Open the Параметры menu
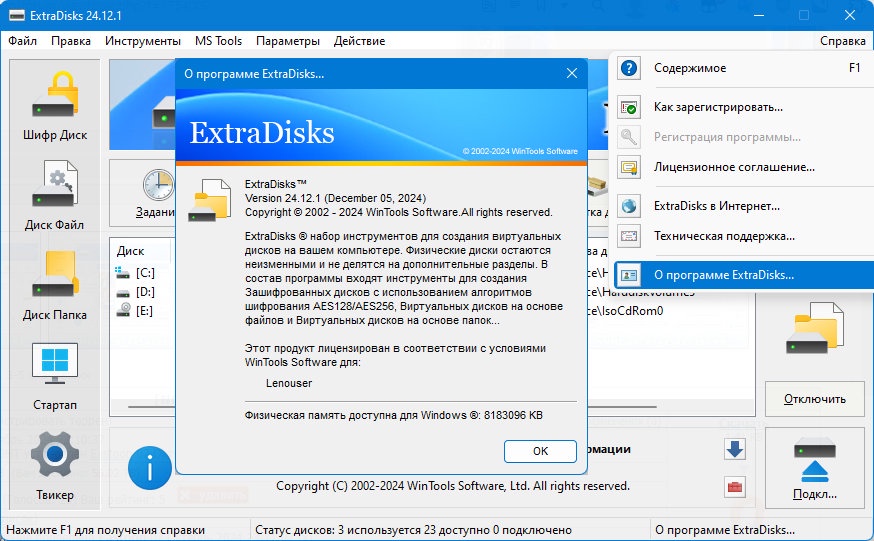Viewport: 874px width, 541px height. [x=288, y=41]
